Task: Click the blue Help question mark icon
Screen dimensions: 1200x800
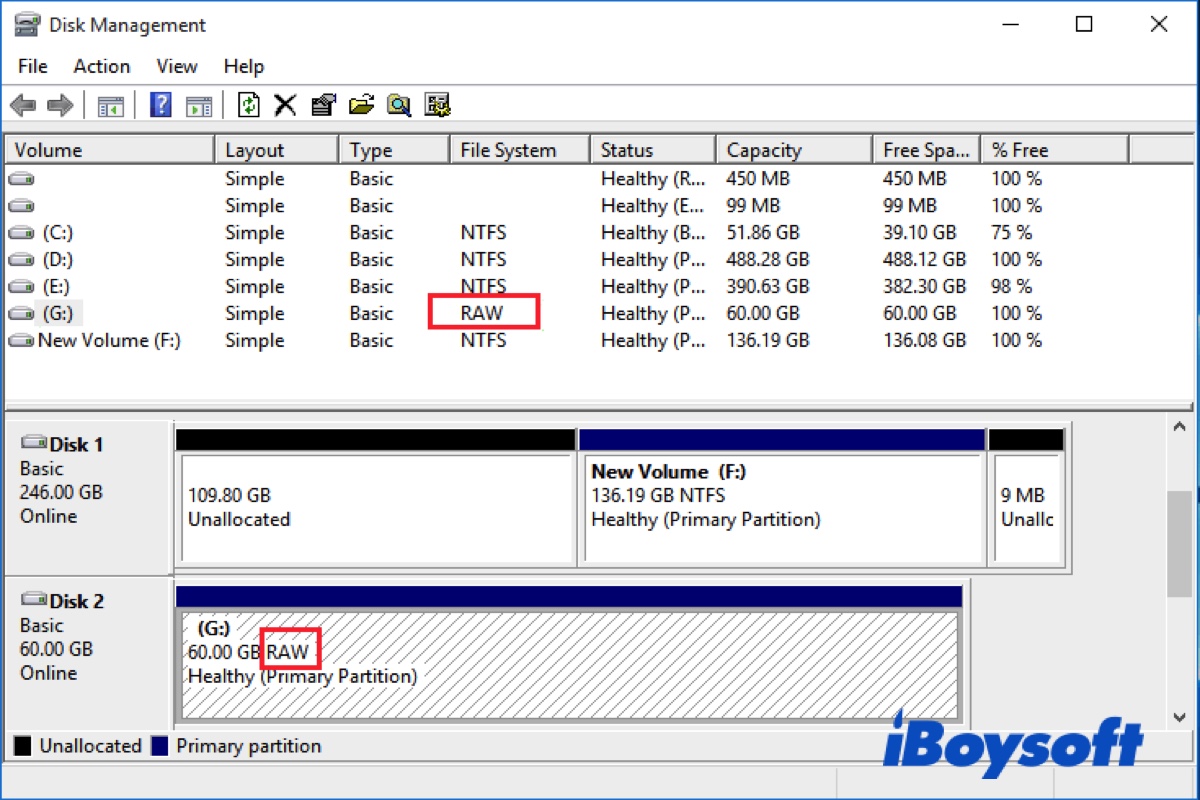Action: click(x=160, y=105)
